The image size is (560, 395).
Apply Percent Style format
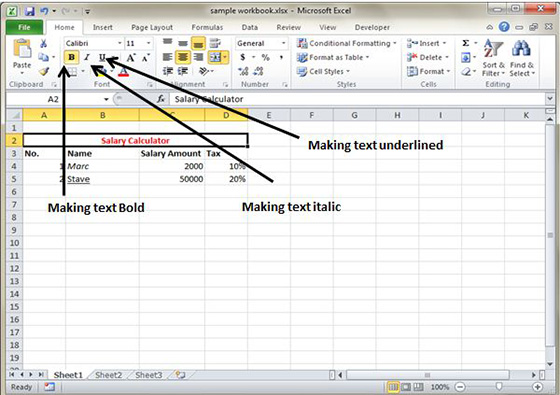click(x=265, y=57)
